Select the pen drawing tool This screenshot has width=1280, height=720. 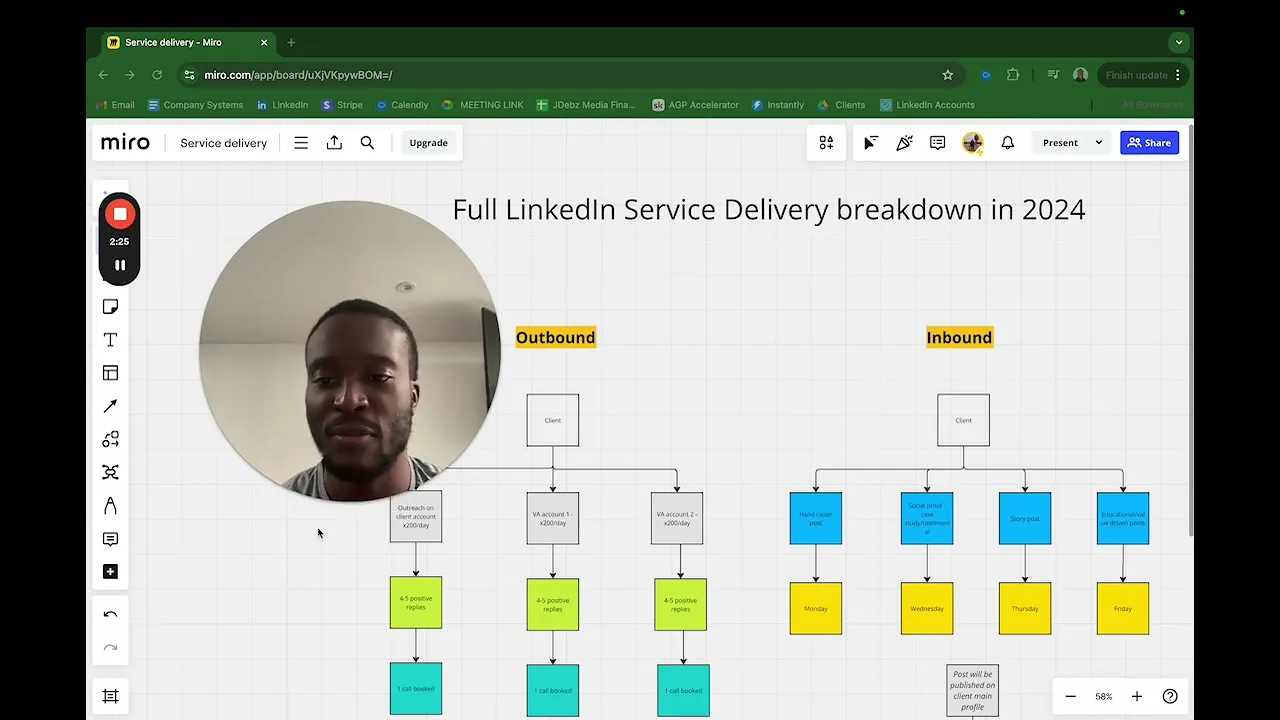tap(110, 506)
